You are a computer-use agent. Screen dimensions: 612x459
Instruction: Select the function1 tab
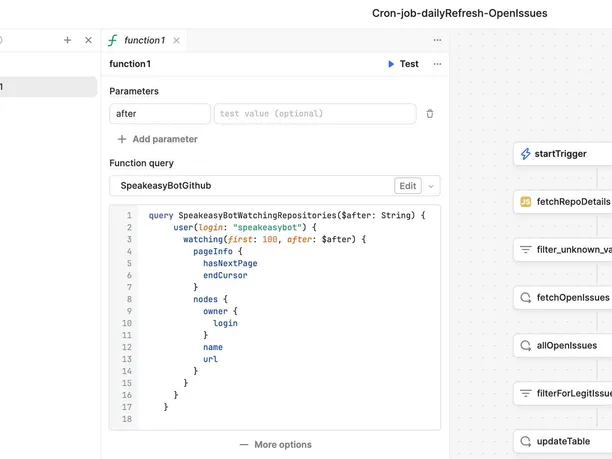[144, 40]
